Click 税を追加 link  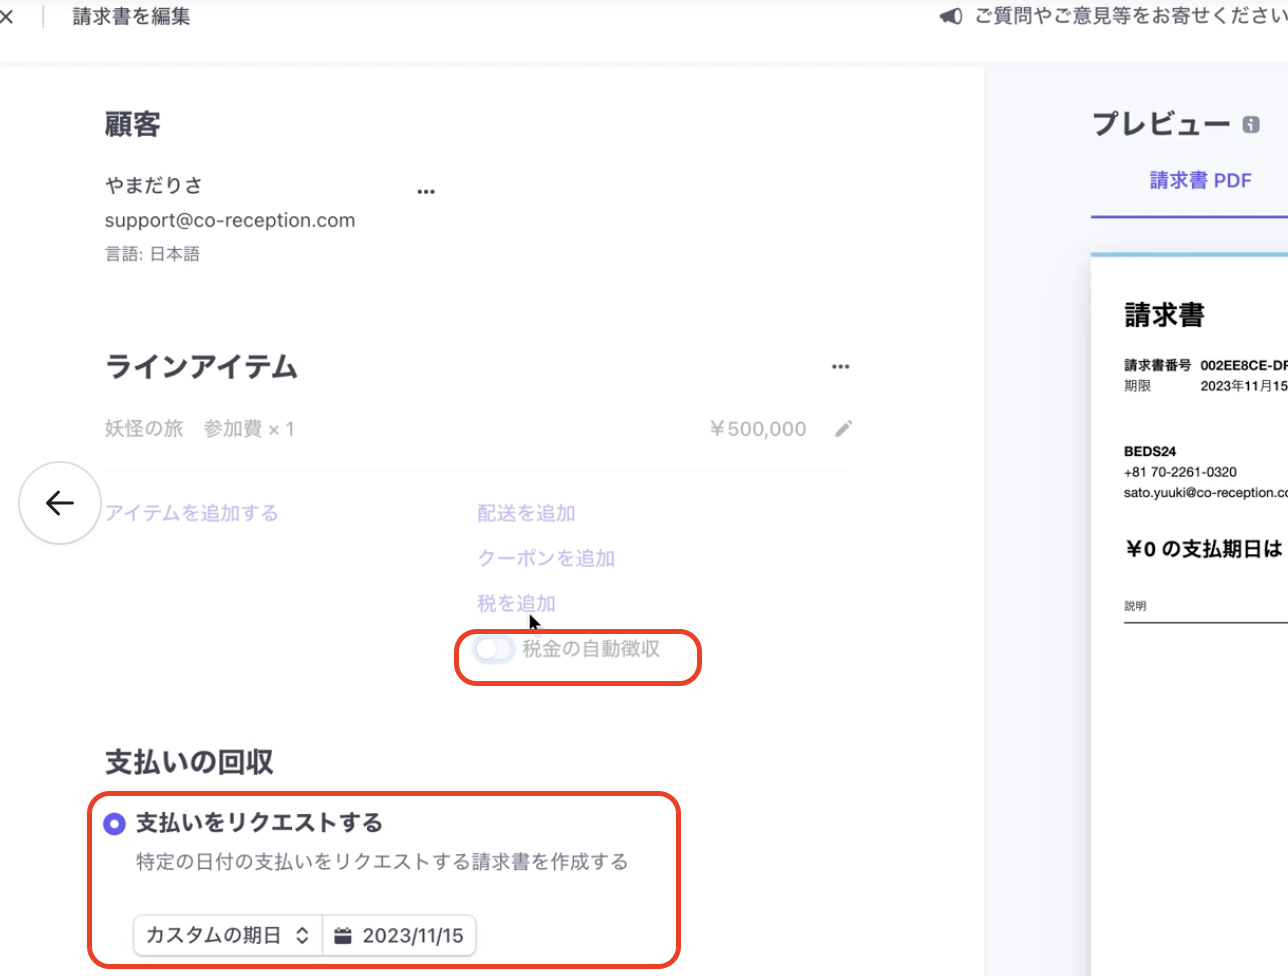pos(516,603)
